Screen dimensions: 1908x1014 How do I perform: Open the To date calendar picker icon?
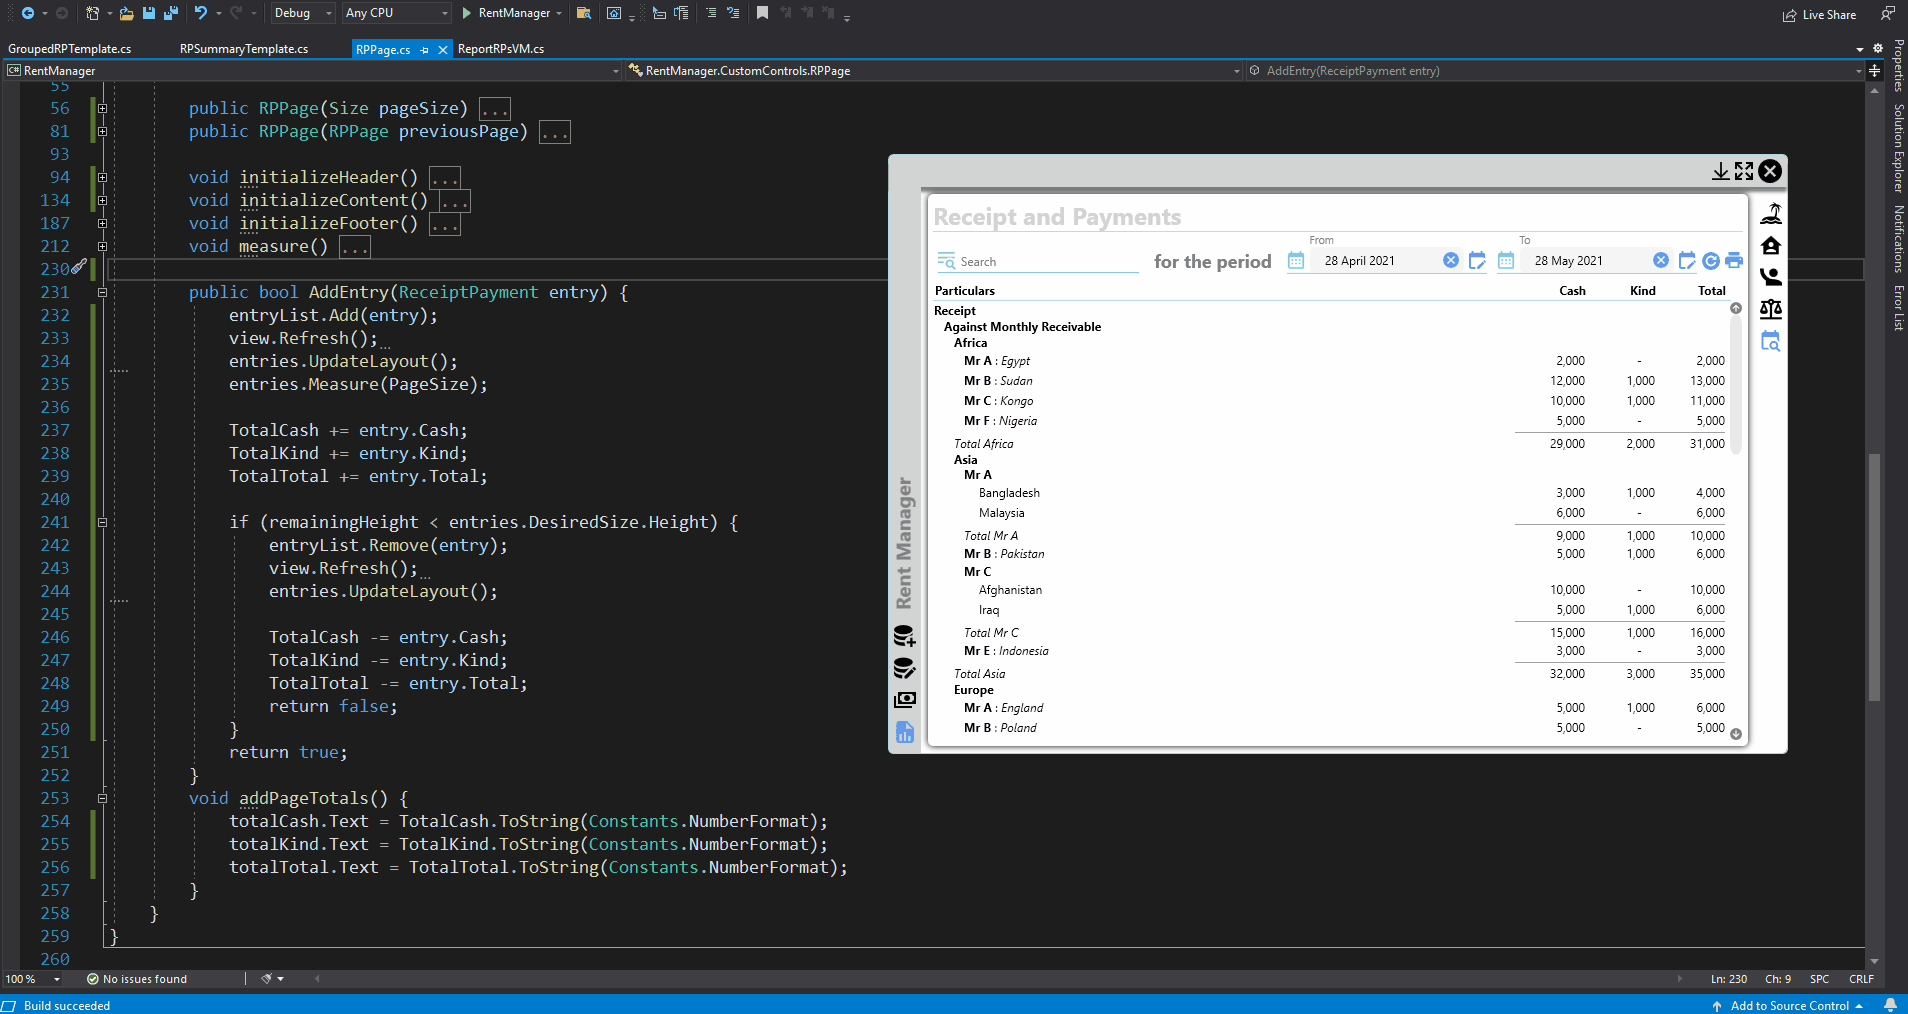click(x=1506, y=261)
